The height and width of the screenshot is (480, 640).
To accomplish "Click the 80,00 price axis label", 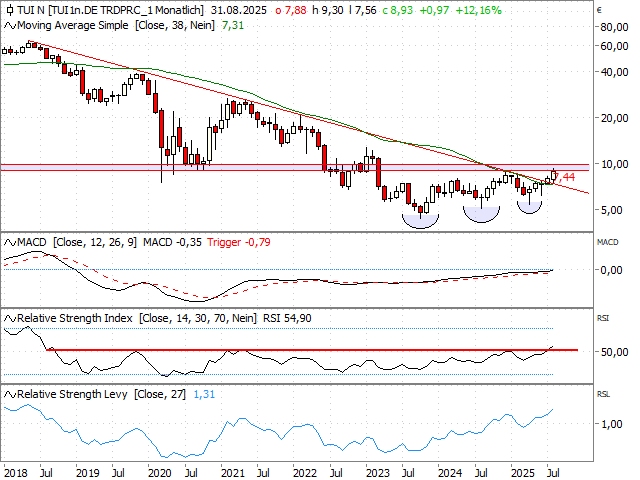I will 614,27.
